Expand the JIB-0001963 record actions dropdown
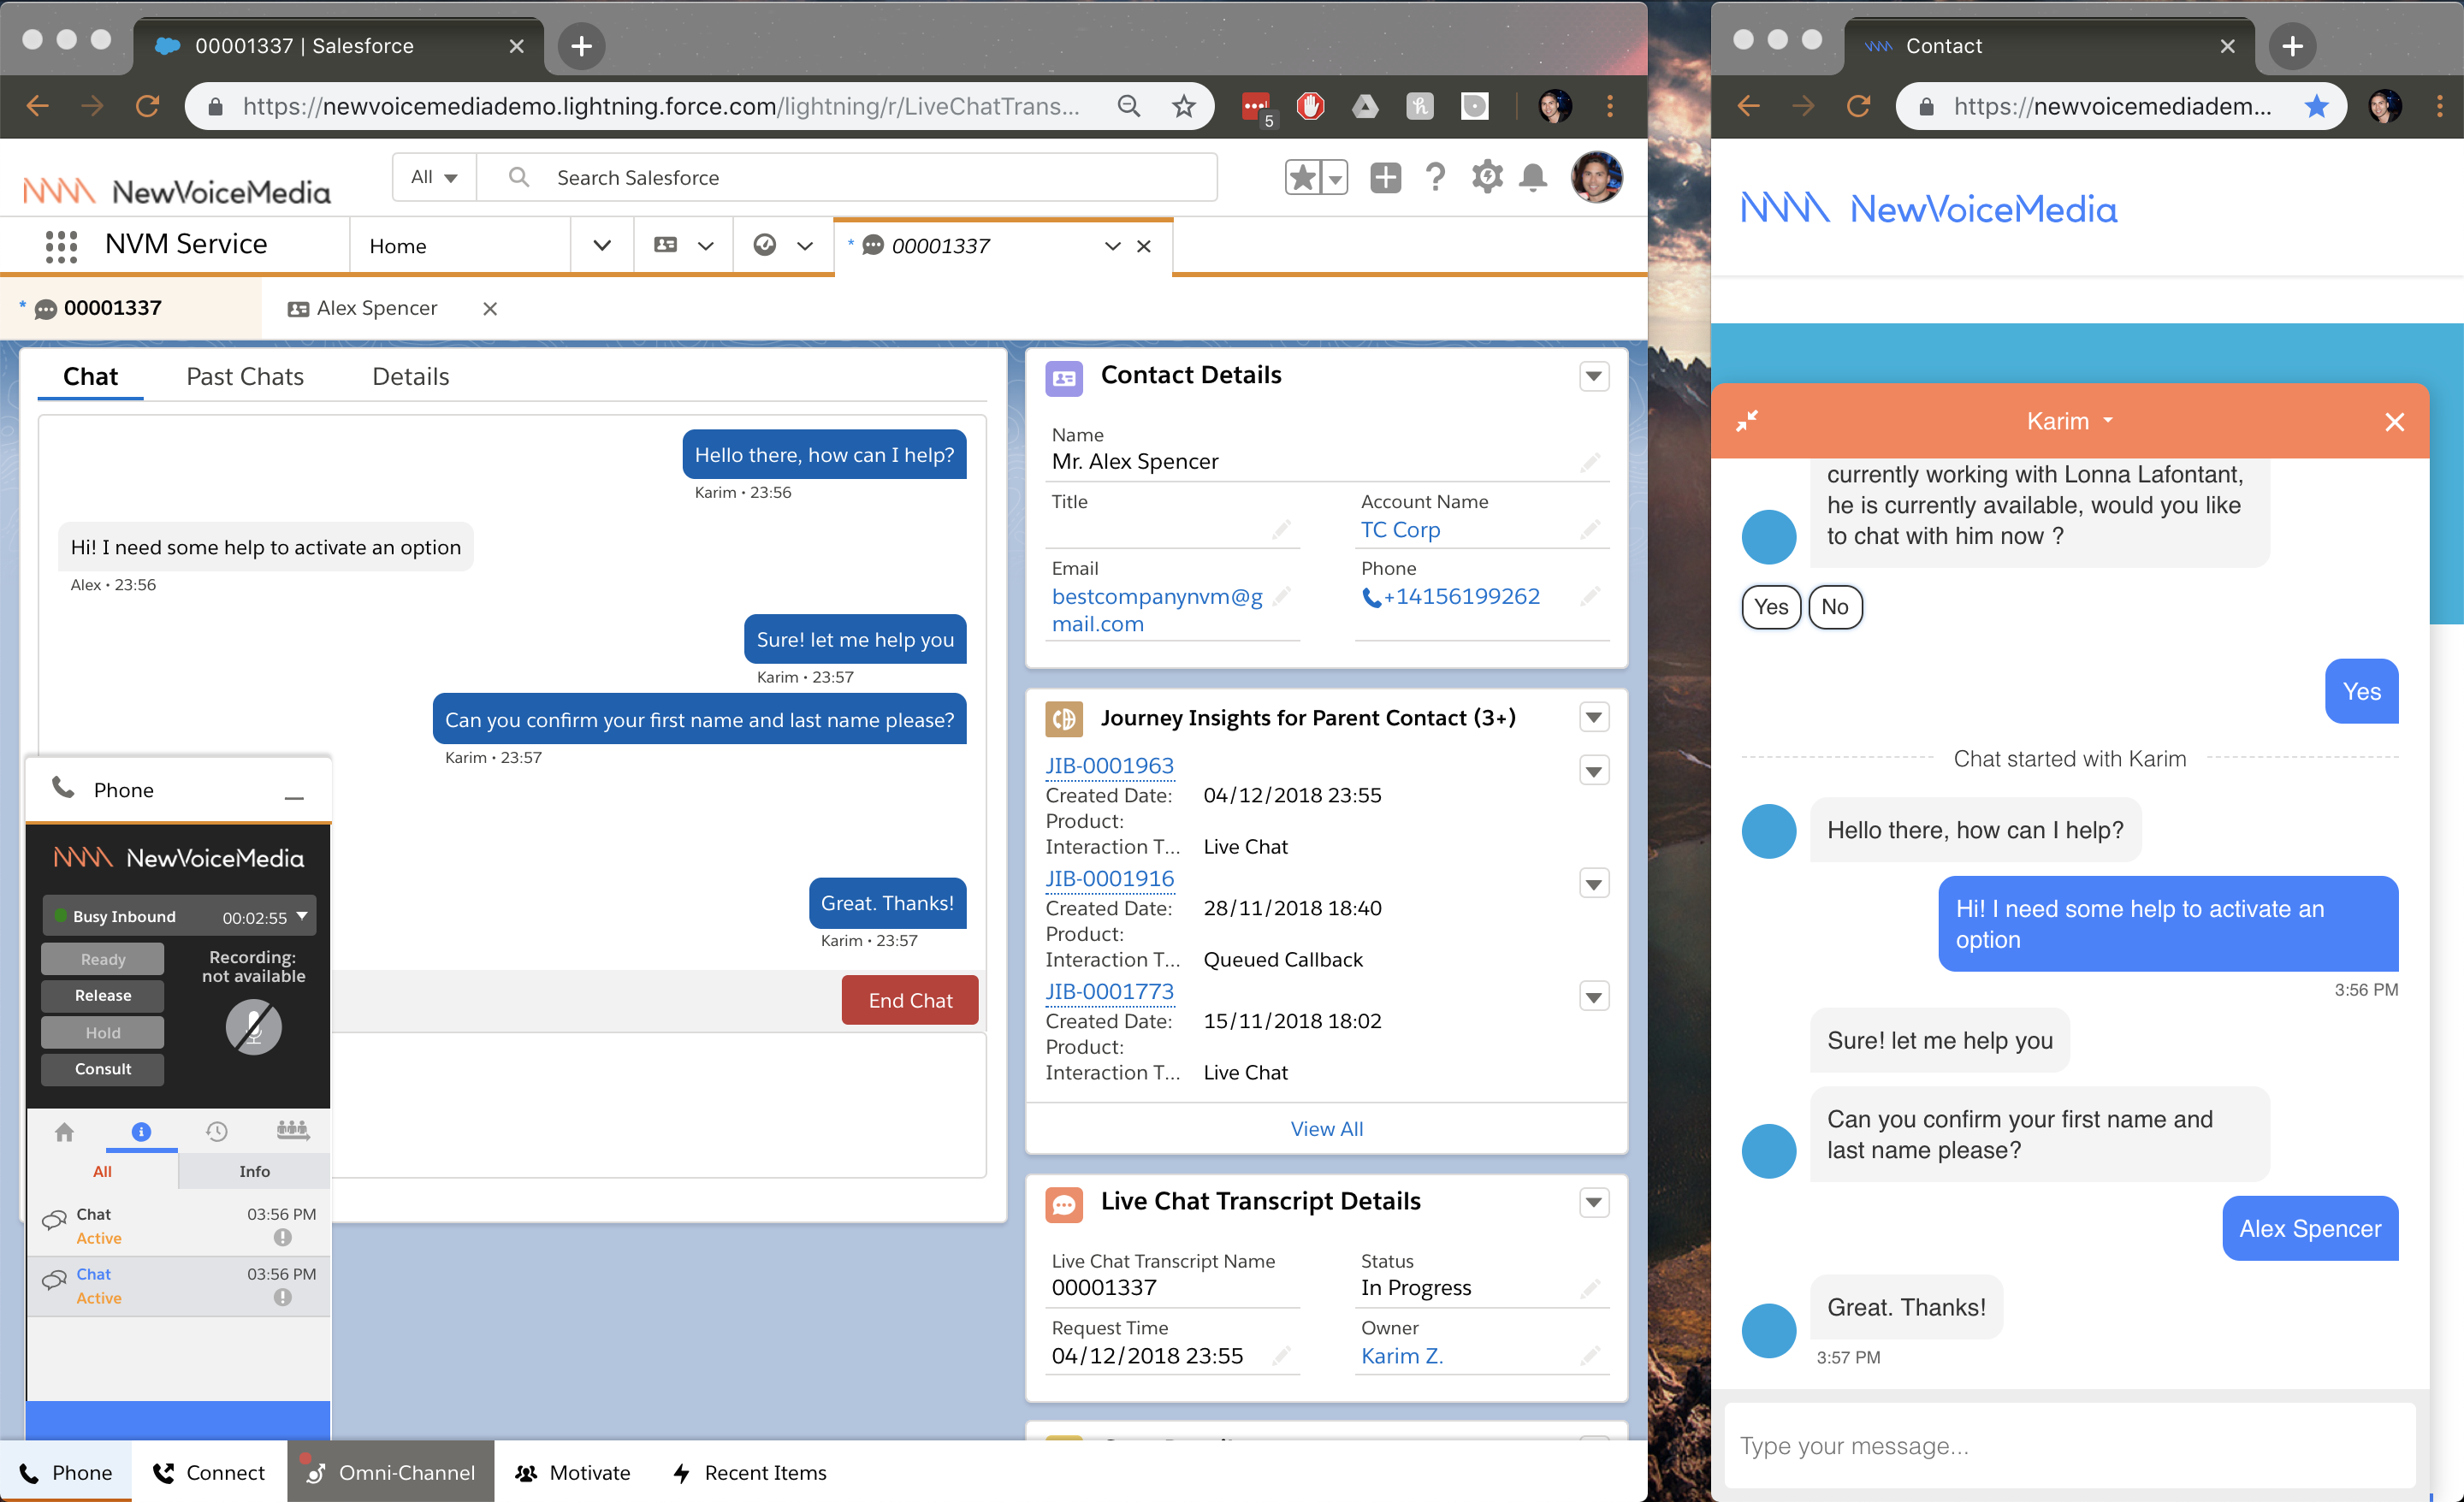This screenshot has height=1502, width=2464. coord(1594,771)
